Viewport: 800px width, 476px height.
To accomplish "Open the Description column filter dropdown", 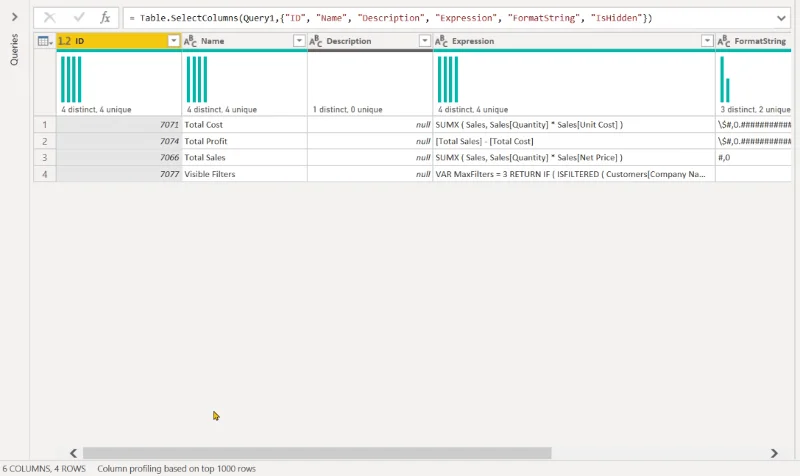I will (424, 41).
